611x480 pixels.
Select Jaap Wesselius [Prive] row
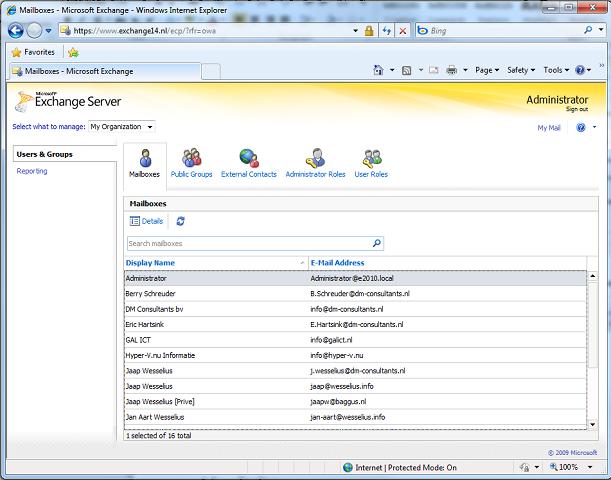point(355,402)
